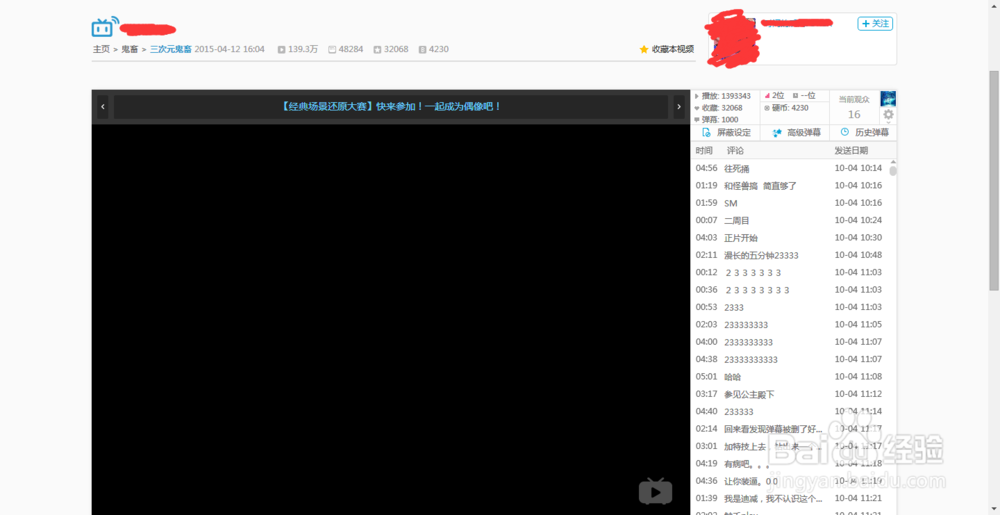
Task: Select the danmaku row 回来看发现弹幕被删了好...
Action: tap(790, 429)
